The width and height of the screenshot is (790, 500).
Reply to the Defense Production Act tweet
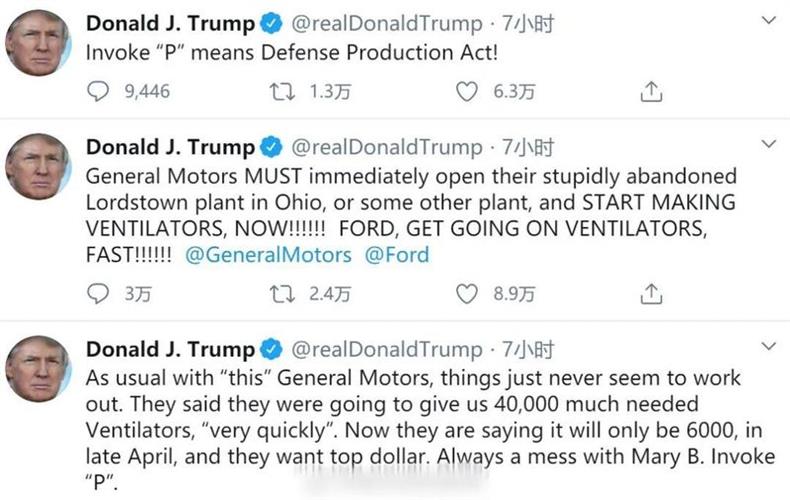[x=98, y=92]
